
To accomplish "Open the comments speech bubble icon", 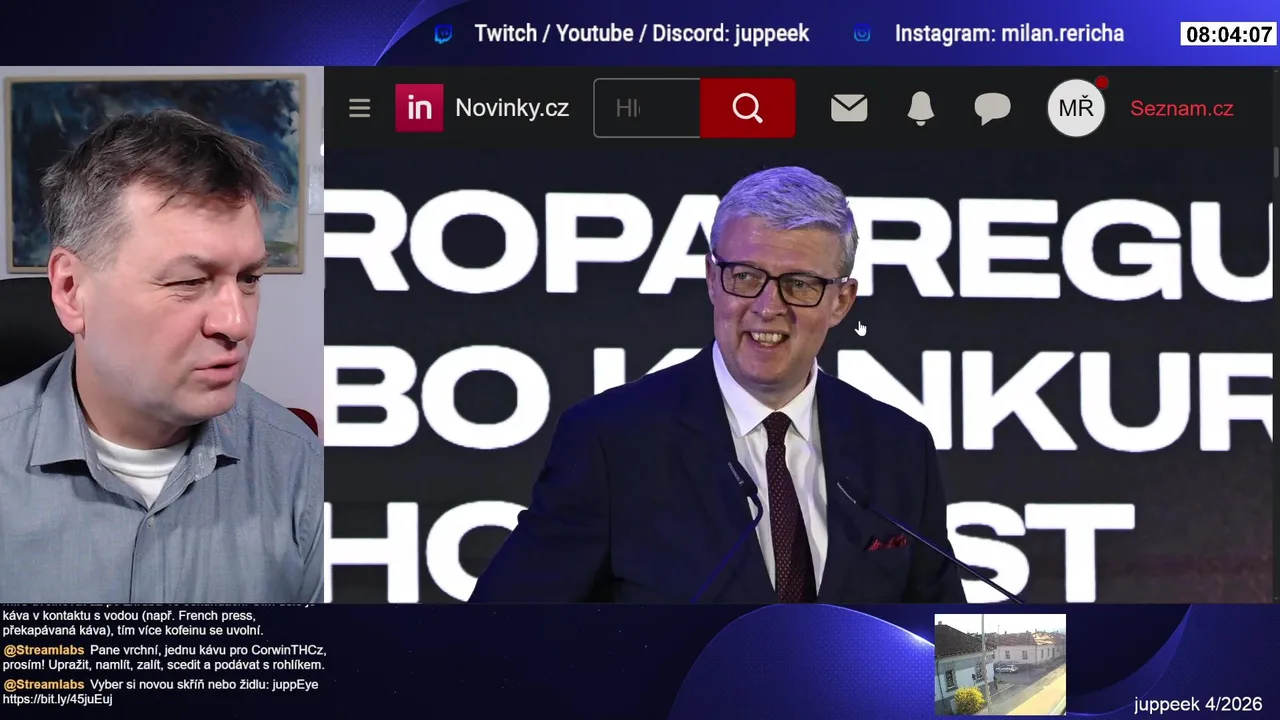I will click(x=992, y=108).
